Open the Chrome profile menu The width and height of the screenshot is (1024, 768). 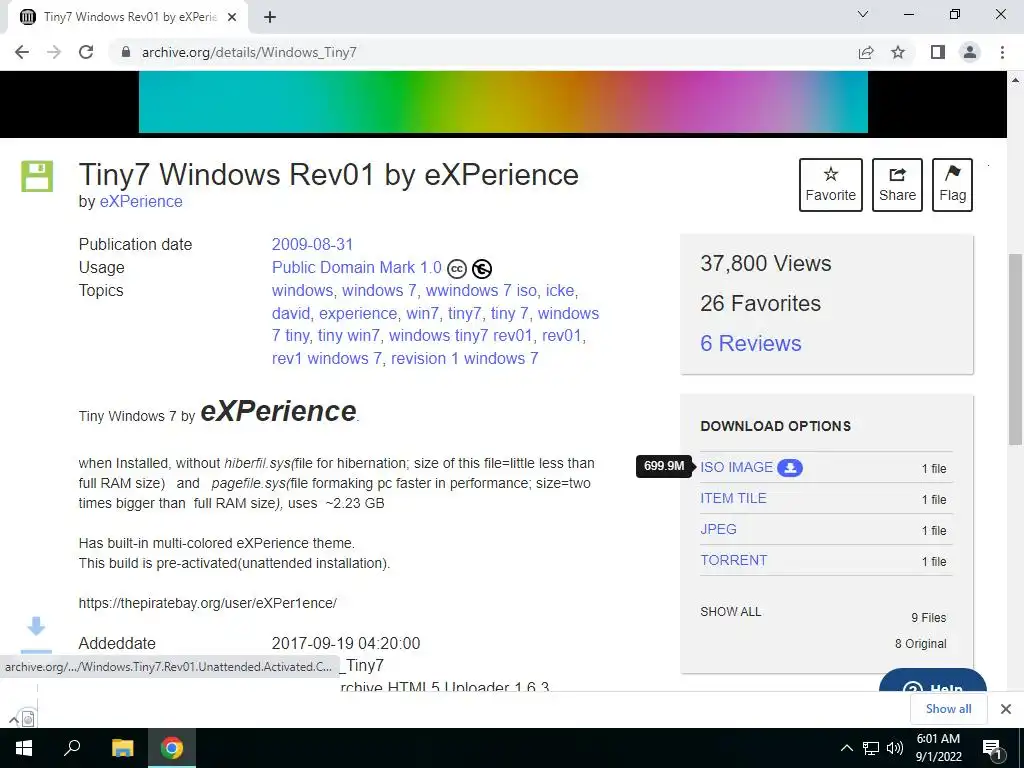tap(970, 52)
